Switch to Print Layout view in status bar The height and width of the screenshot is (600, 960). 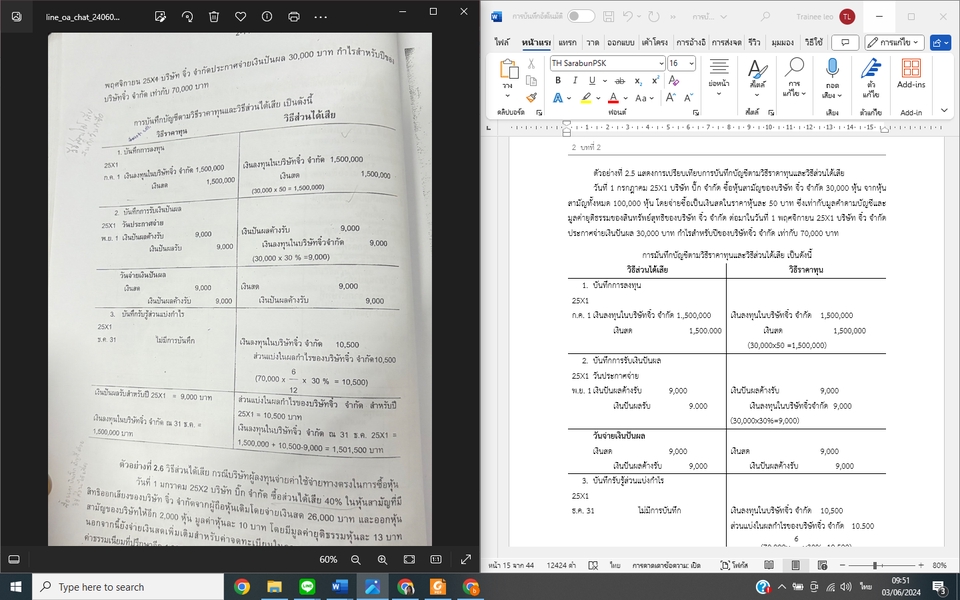[x=795, y=565]
